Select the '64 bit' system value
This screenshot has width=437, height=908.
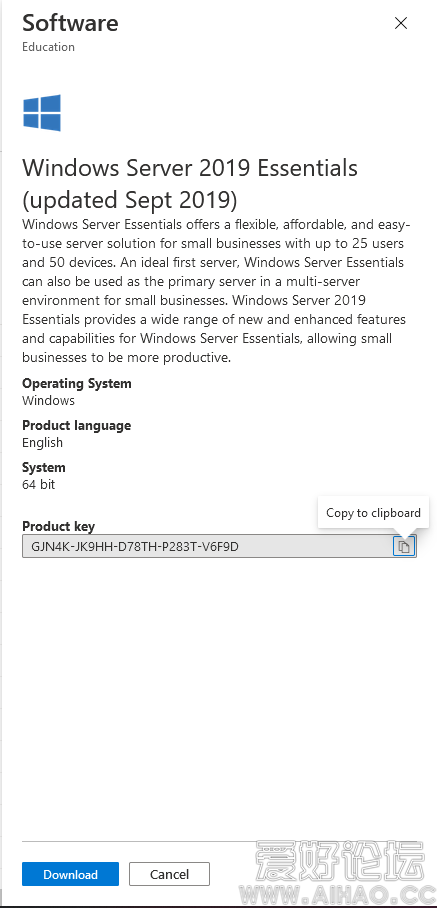(38, 484)
